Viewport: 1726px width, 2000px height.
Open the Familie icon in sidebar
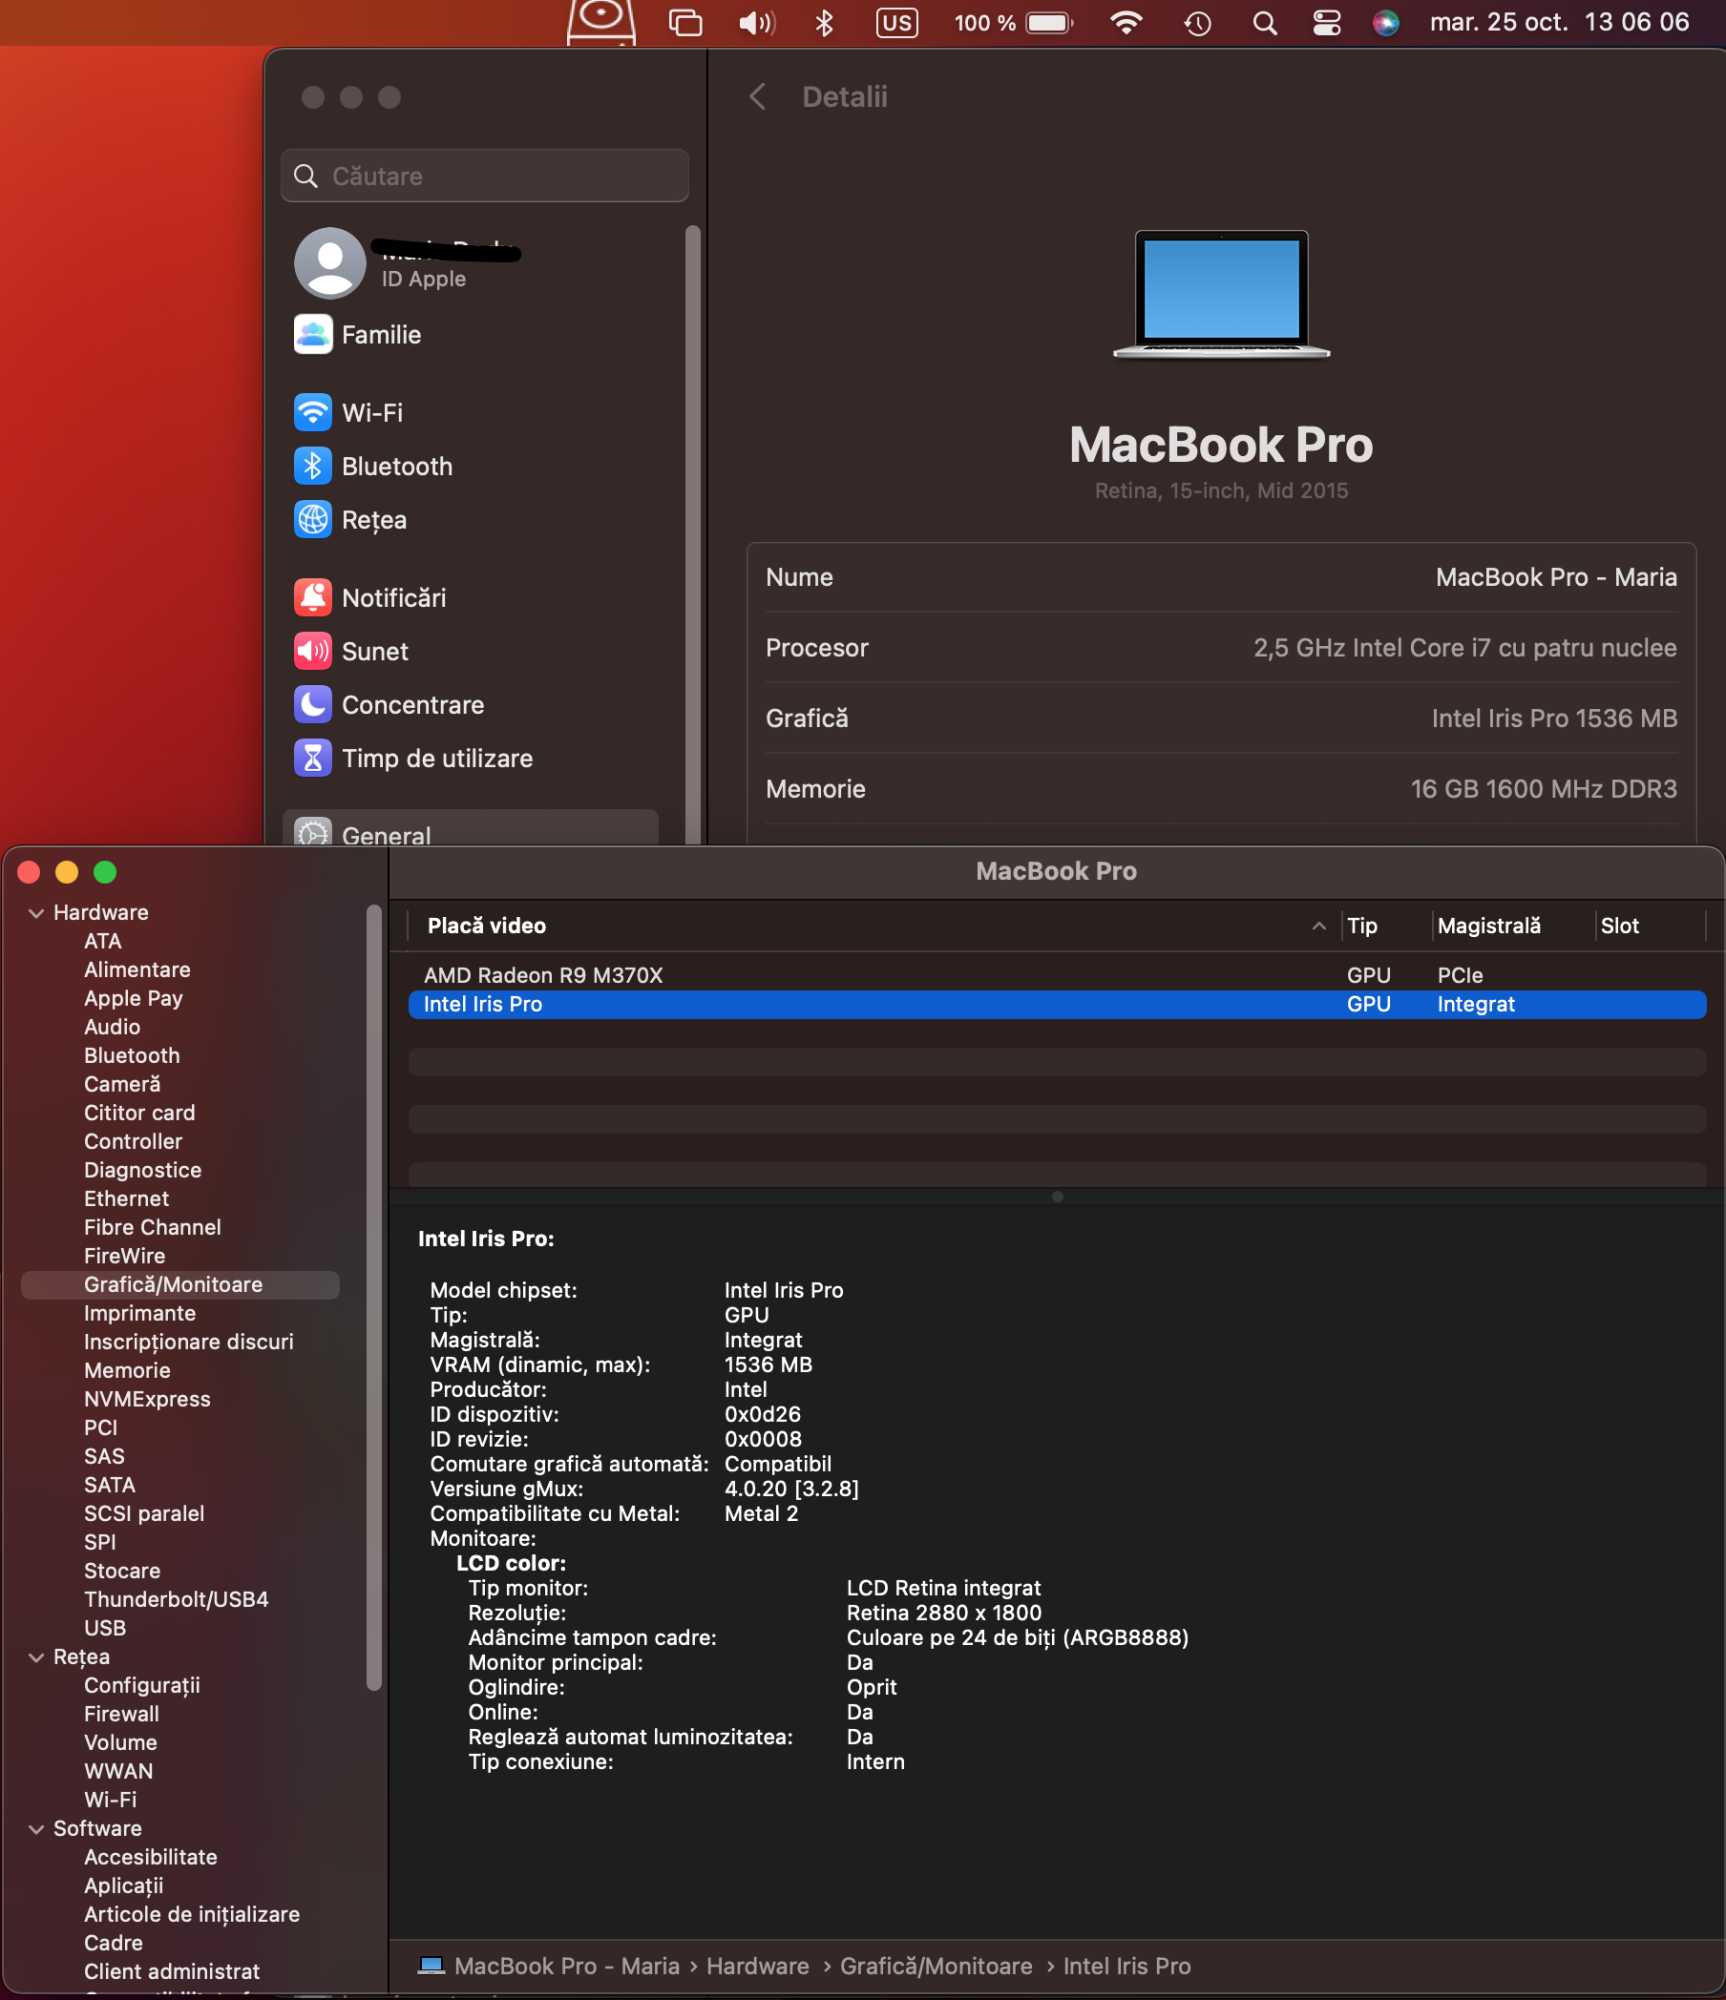[x=313, y=334]
